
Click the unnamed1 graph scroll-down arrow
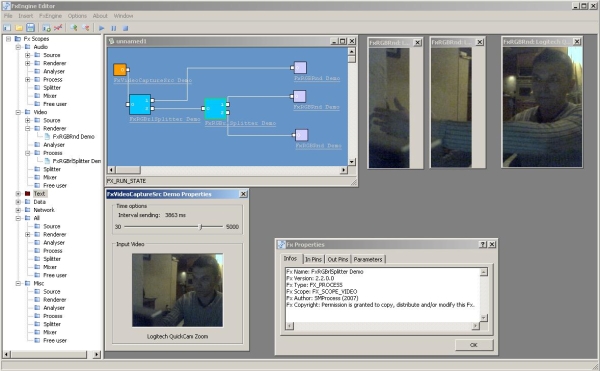click(x=351, y=162)
